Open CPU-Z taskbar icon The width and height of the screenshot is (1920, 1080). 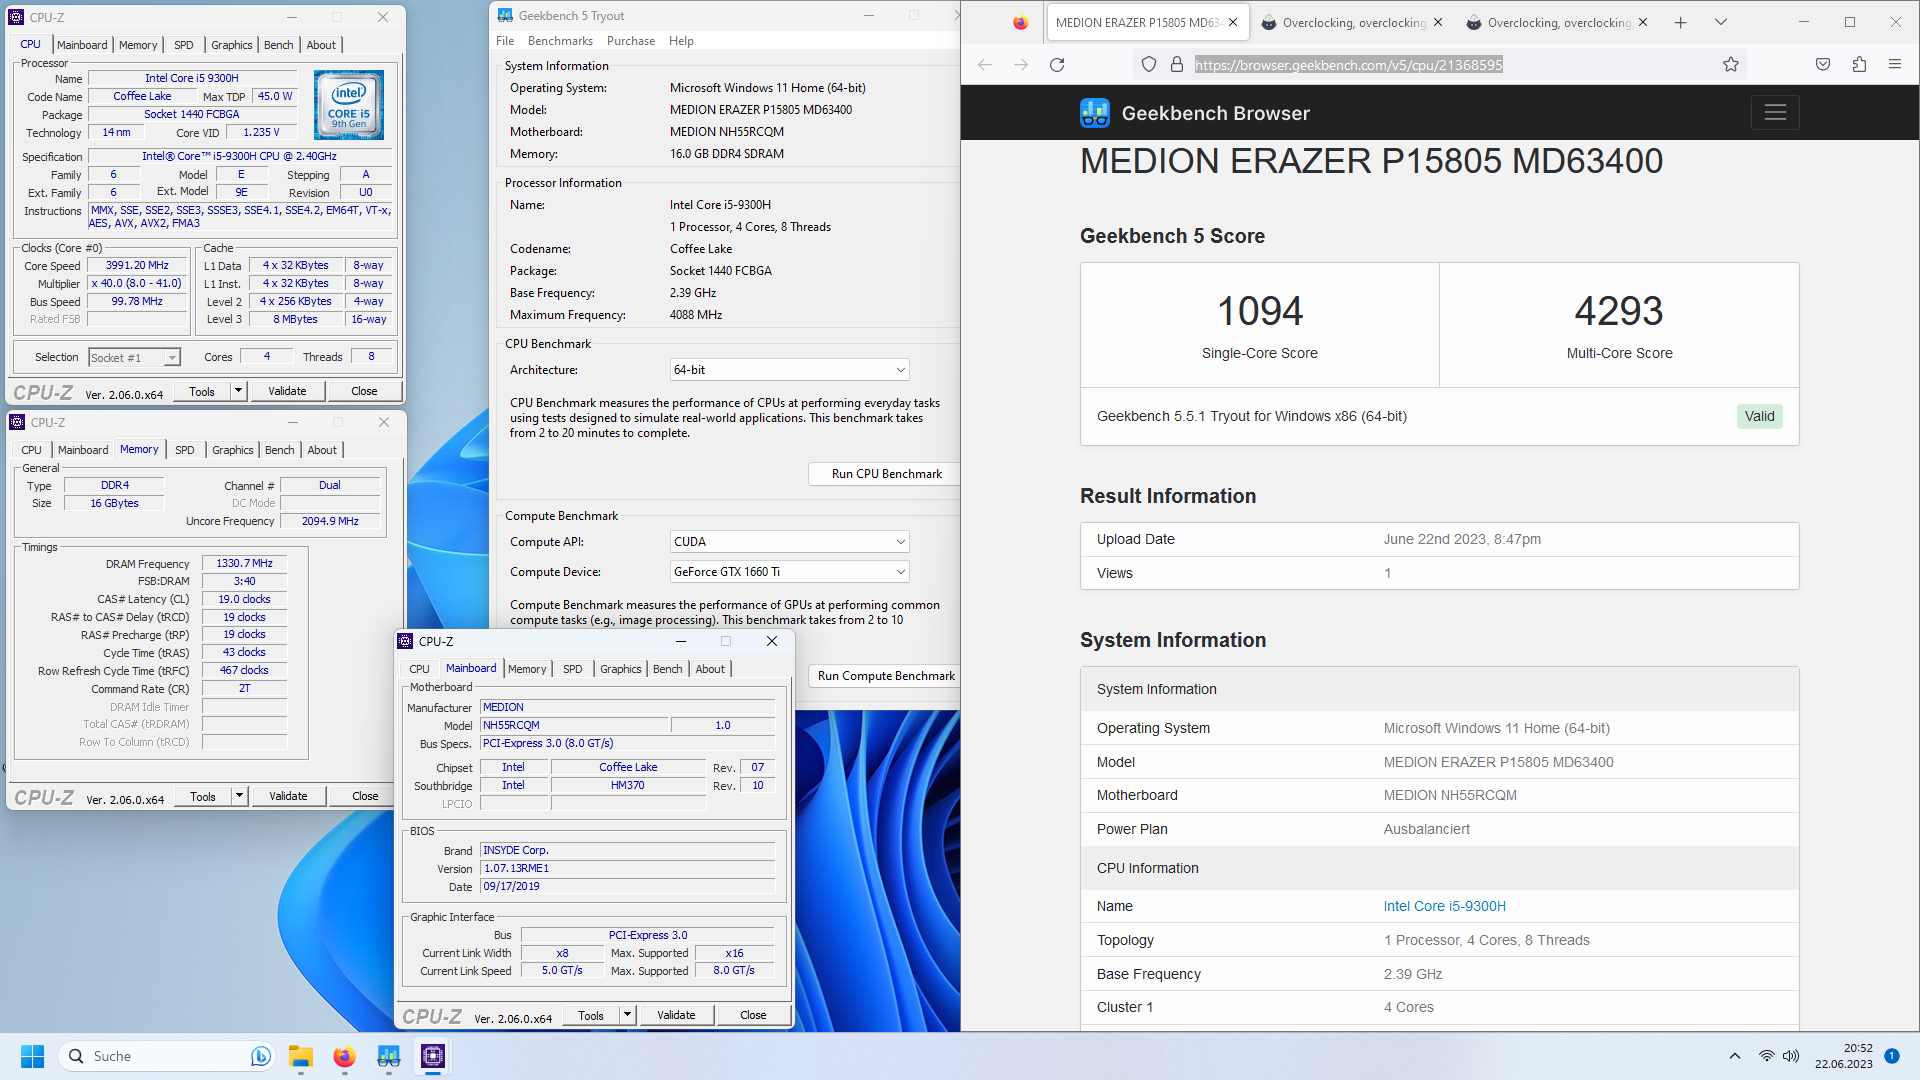(x=432, y=1056)
